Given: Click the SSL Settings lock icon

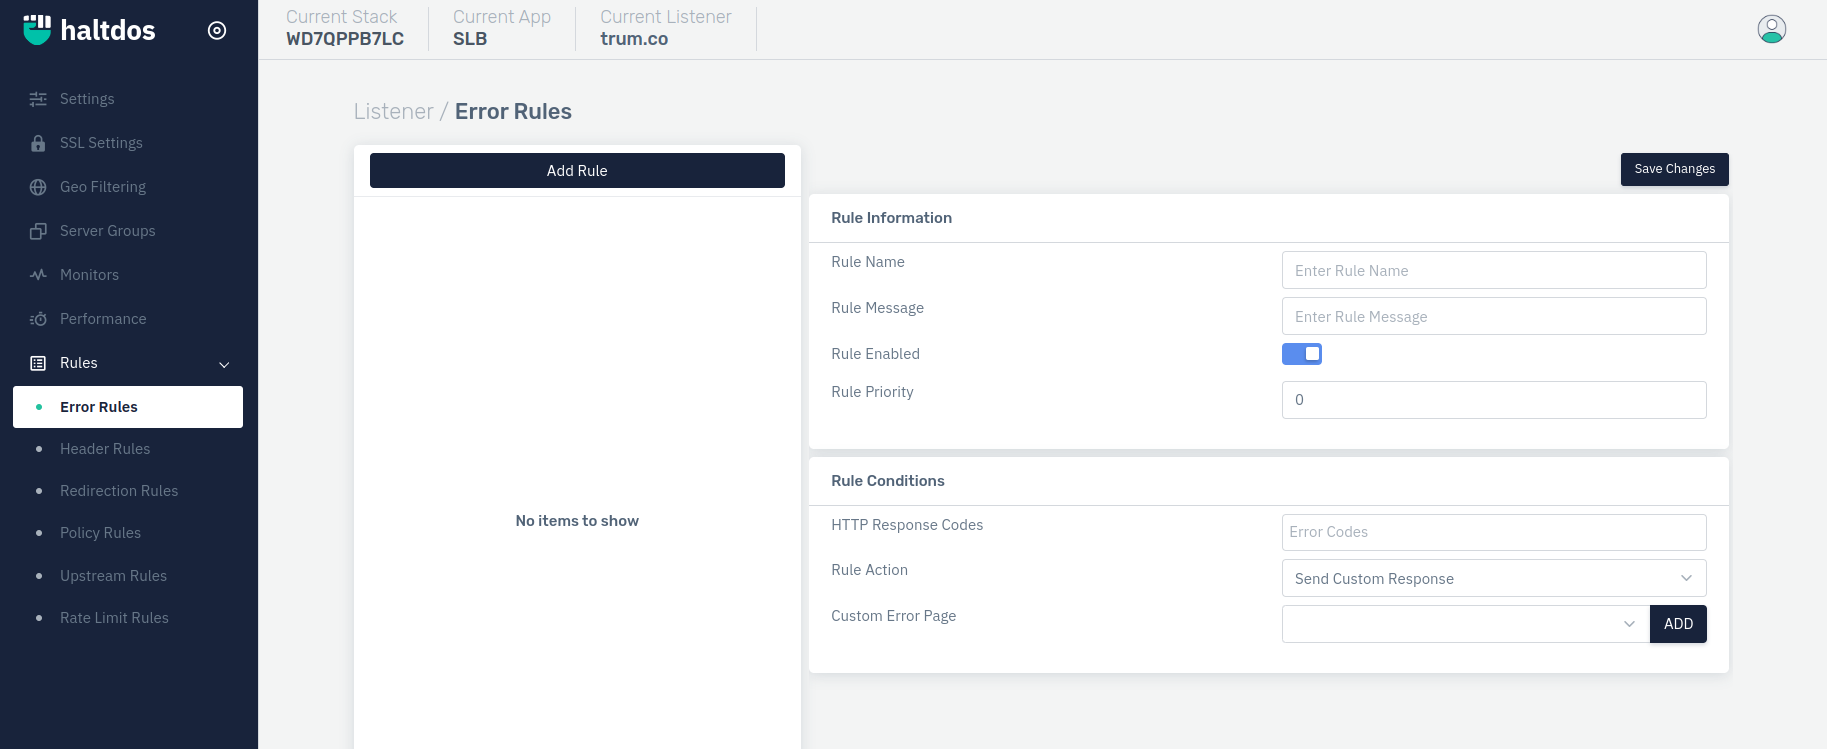Looking at the screenshot, I should coord(38,143).
